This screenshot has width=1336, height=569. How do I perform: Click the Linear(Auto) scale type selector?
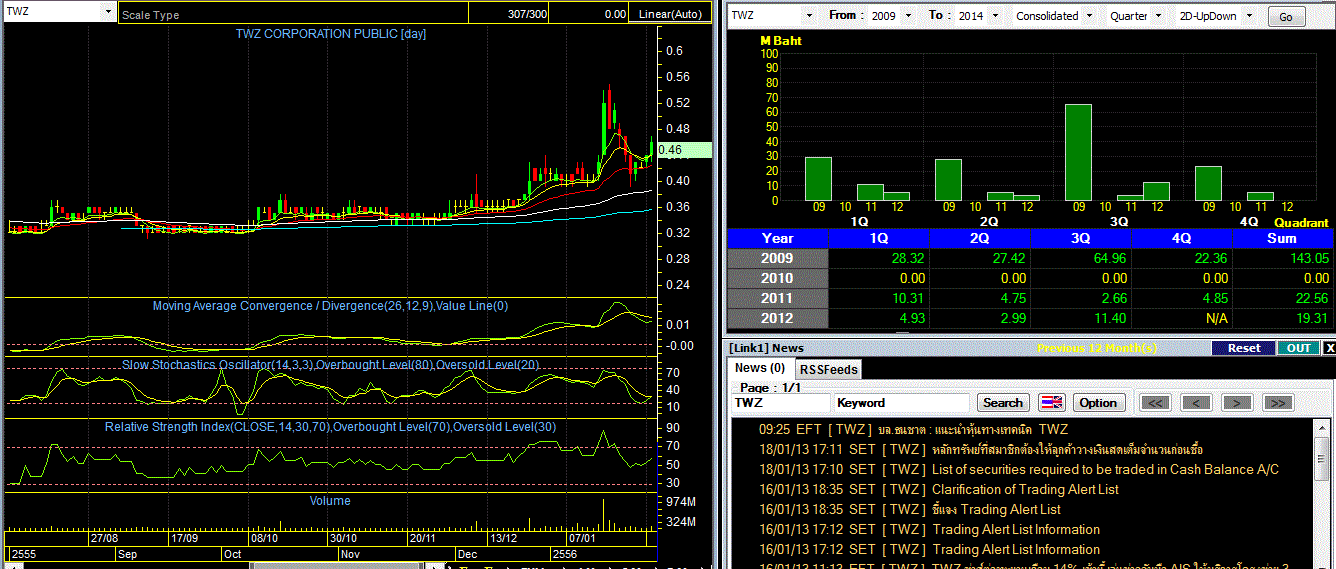pyautogui.click(x=671, y=15)
